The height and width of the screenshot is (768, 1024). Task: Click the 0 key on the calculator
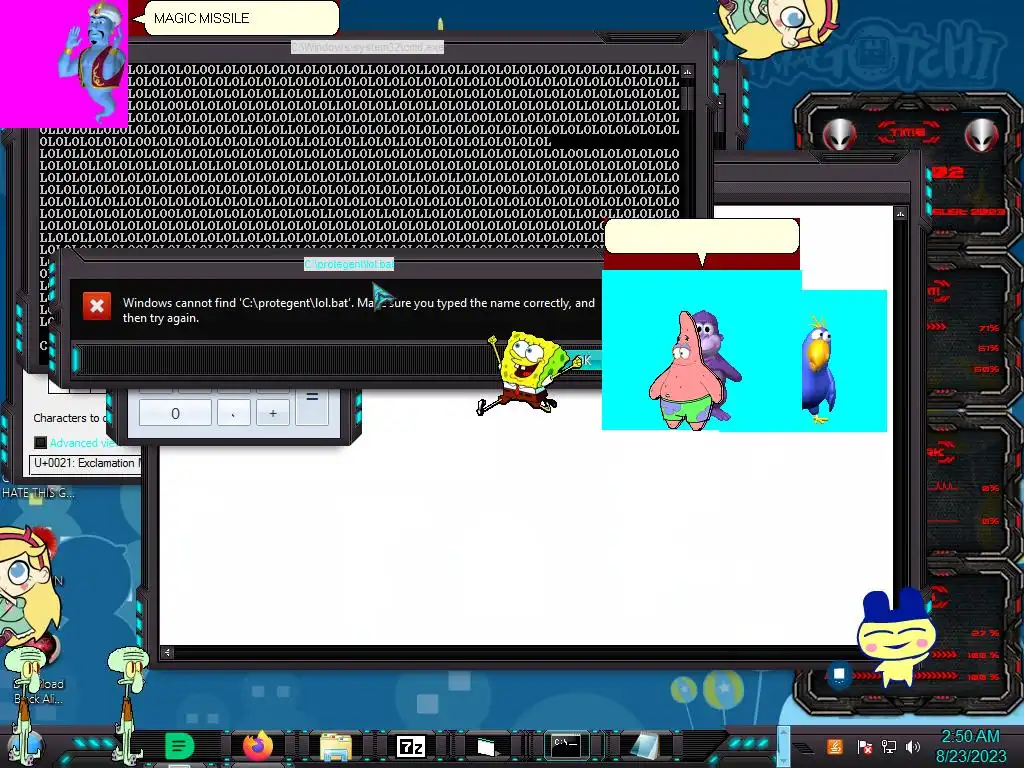pyautogui.click(x=175, y=413)
